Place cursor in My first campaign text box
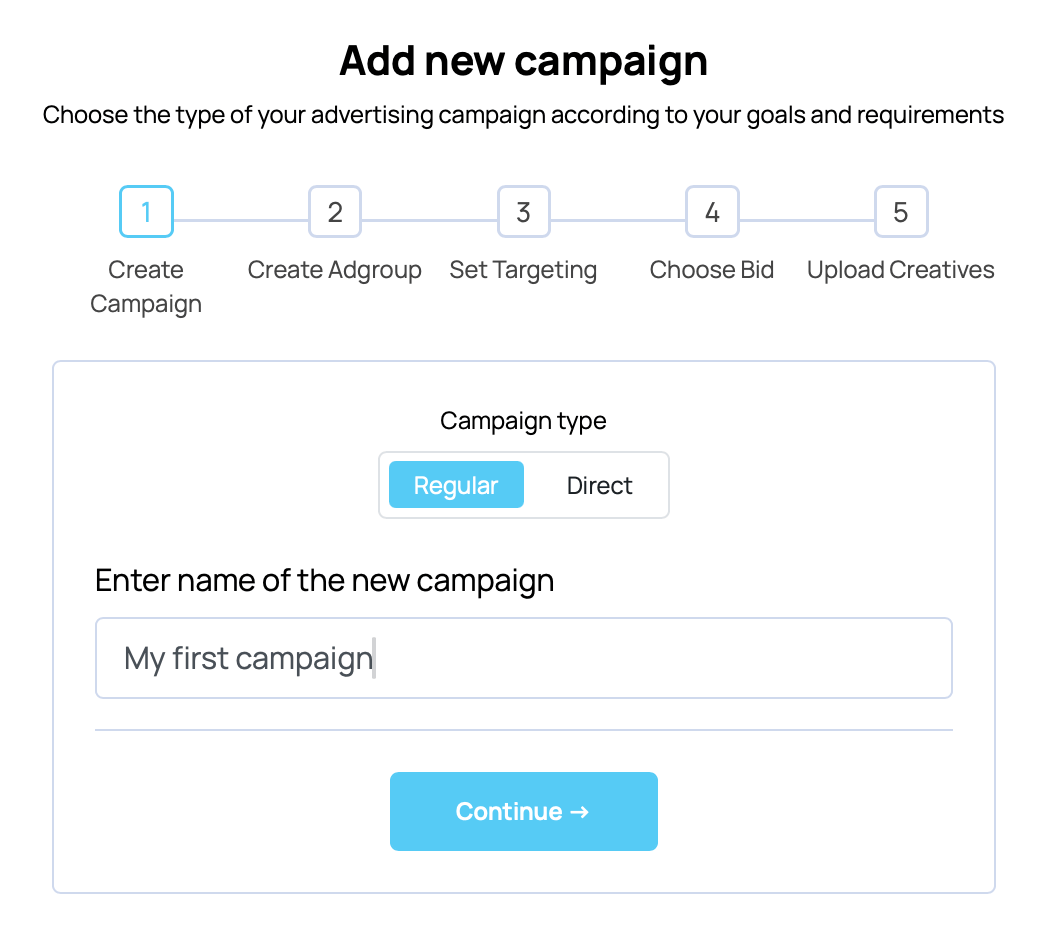The image size is (1052, 948). click(524, 658)
